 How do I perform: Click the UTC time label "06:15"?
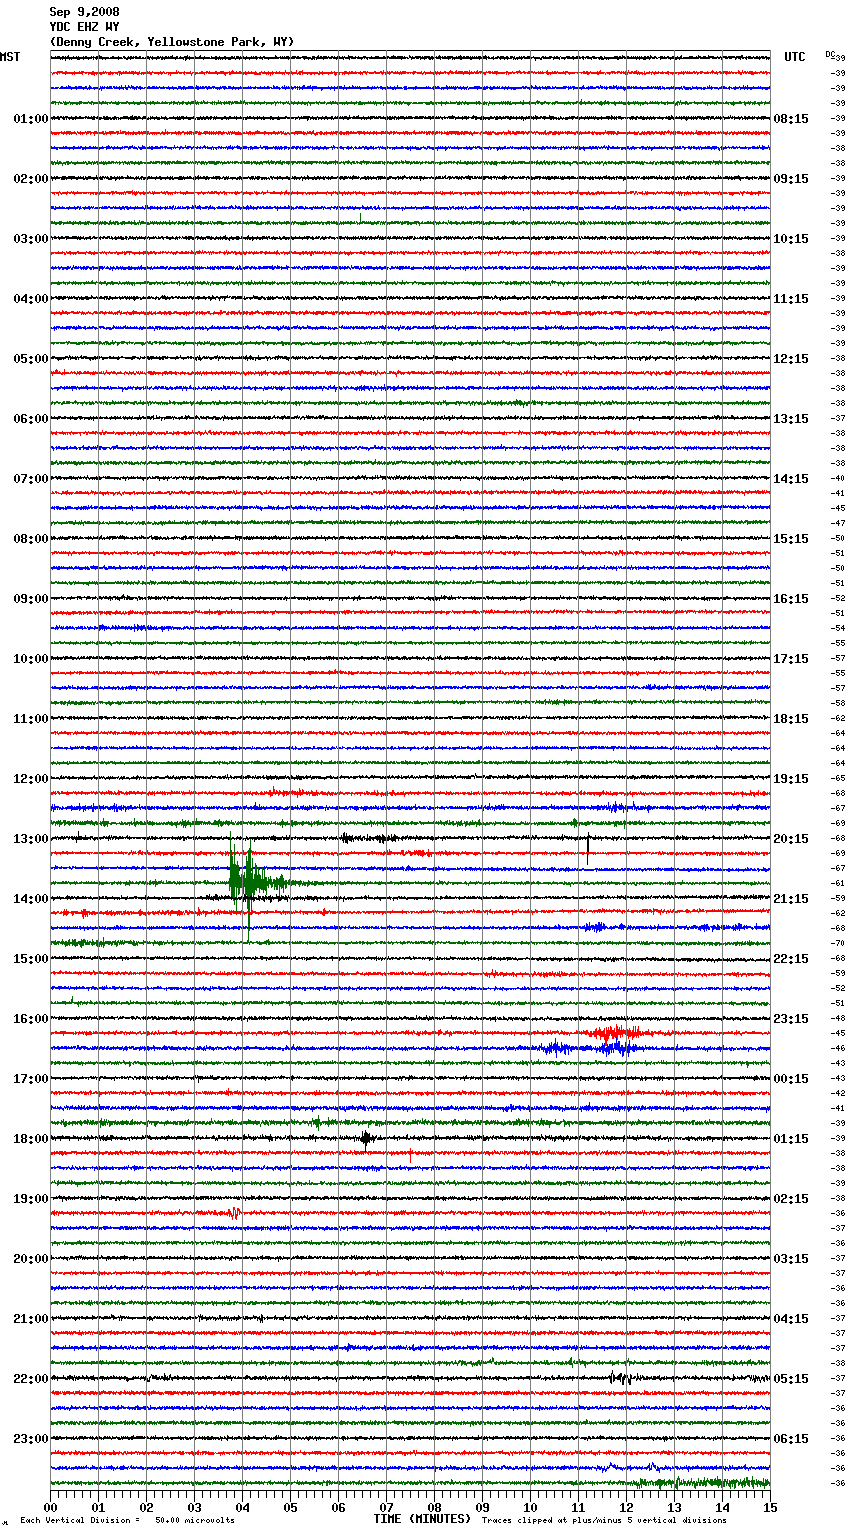[791, 1439]
